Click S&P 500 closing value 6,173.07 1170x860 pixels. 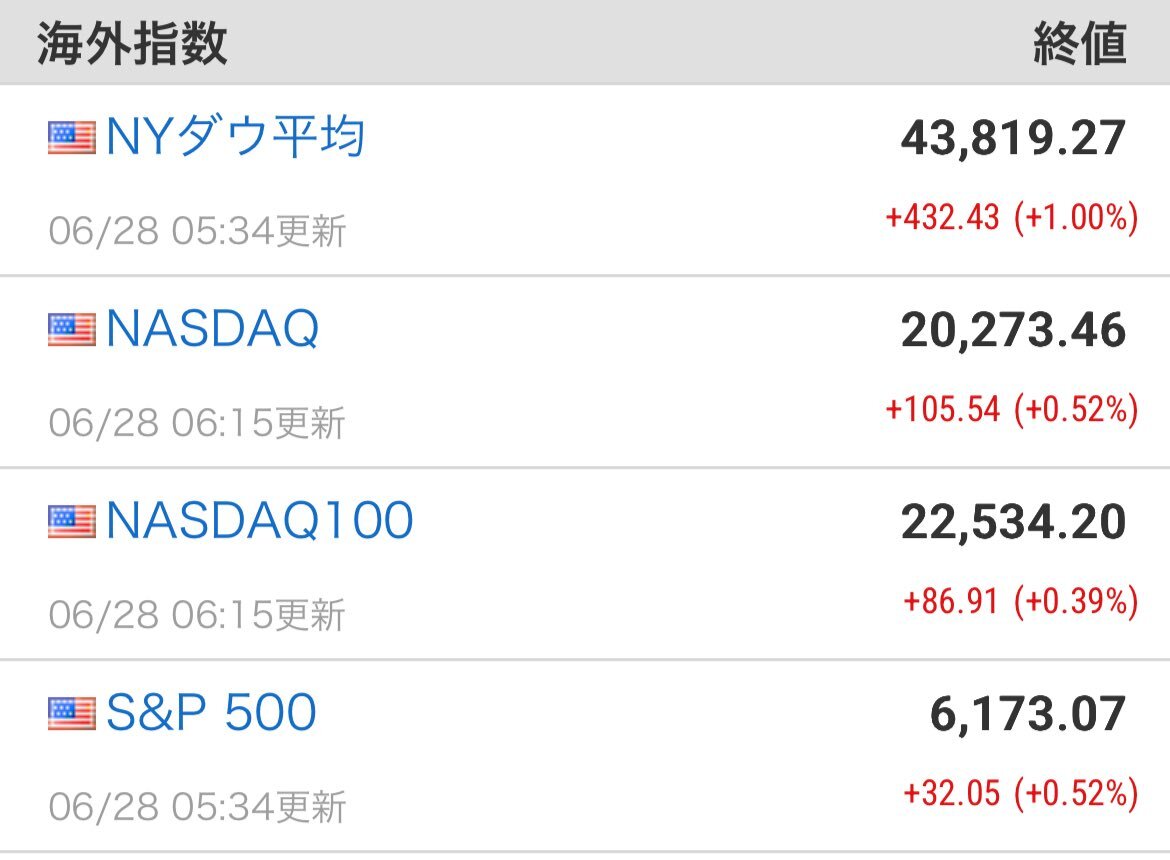pos(1027,714)
